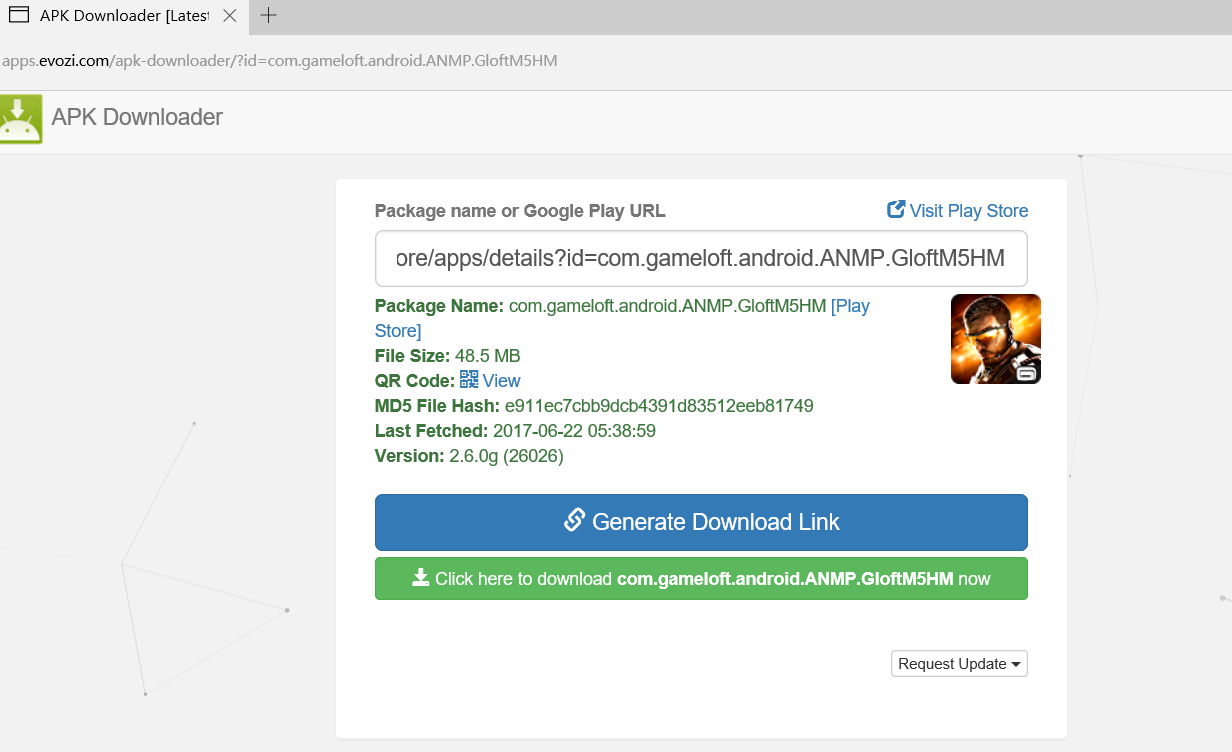Screen dimensions: 1232x752
Task: Click the browser address bar URL
Action: [x=280, y=61]
